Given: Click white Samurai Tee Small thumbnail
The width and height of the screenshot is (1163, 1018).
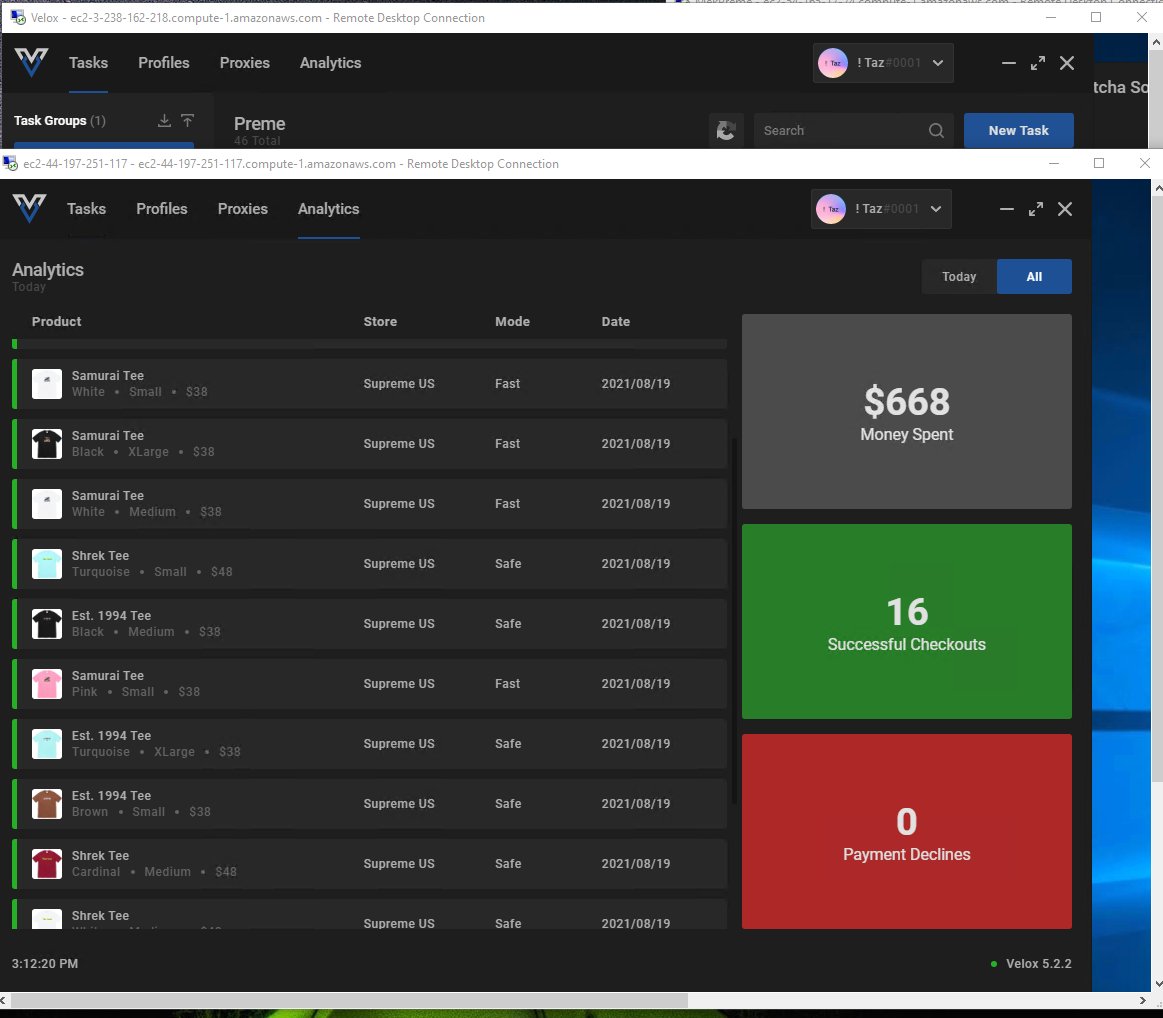Looking at the screenshot, I should (x=47, y=384).
